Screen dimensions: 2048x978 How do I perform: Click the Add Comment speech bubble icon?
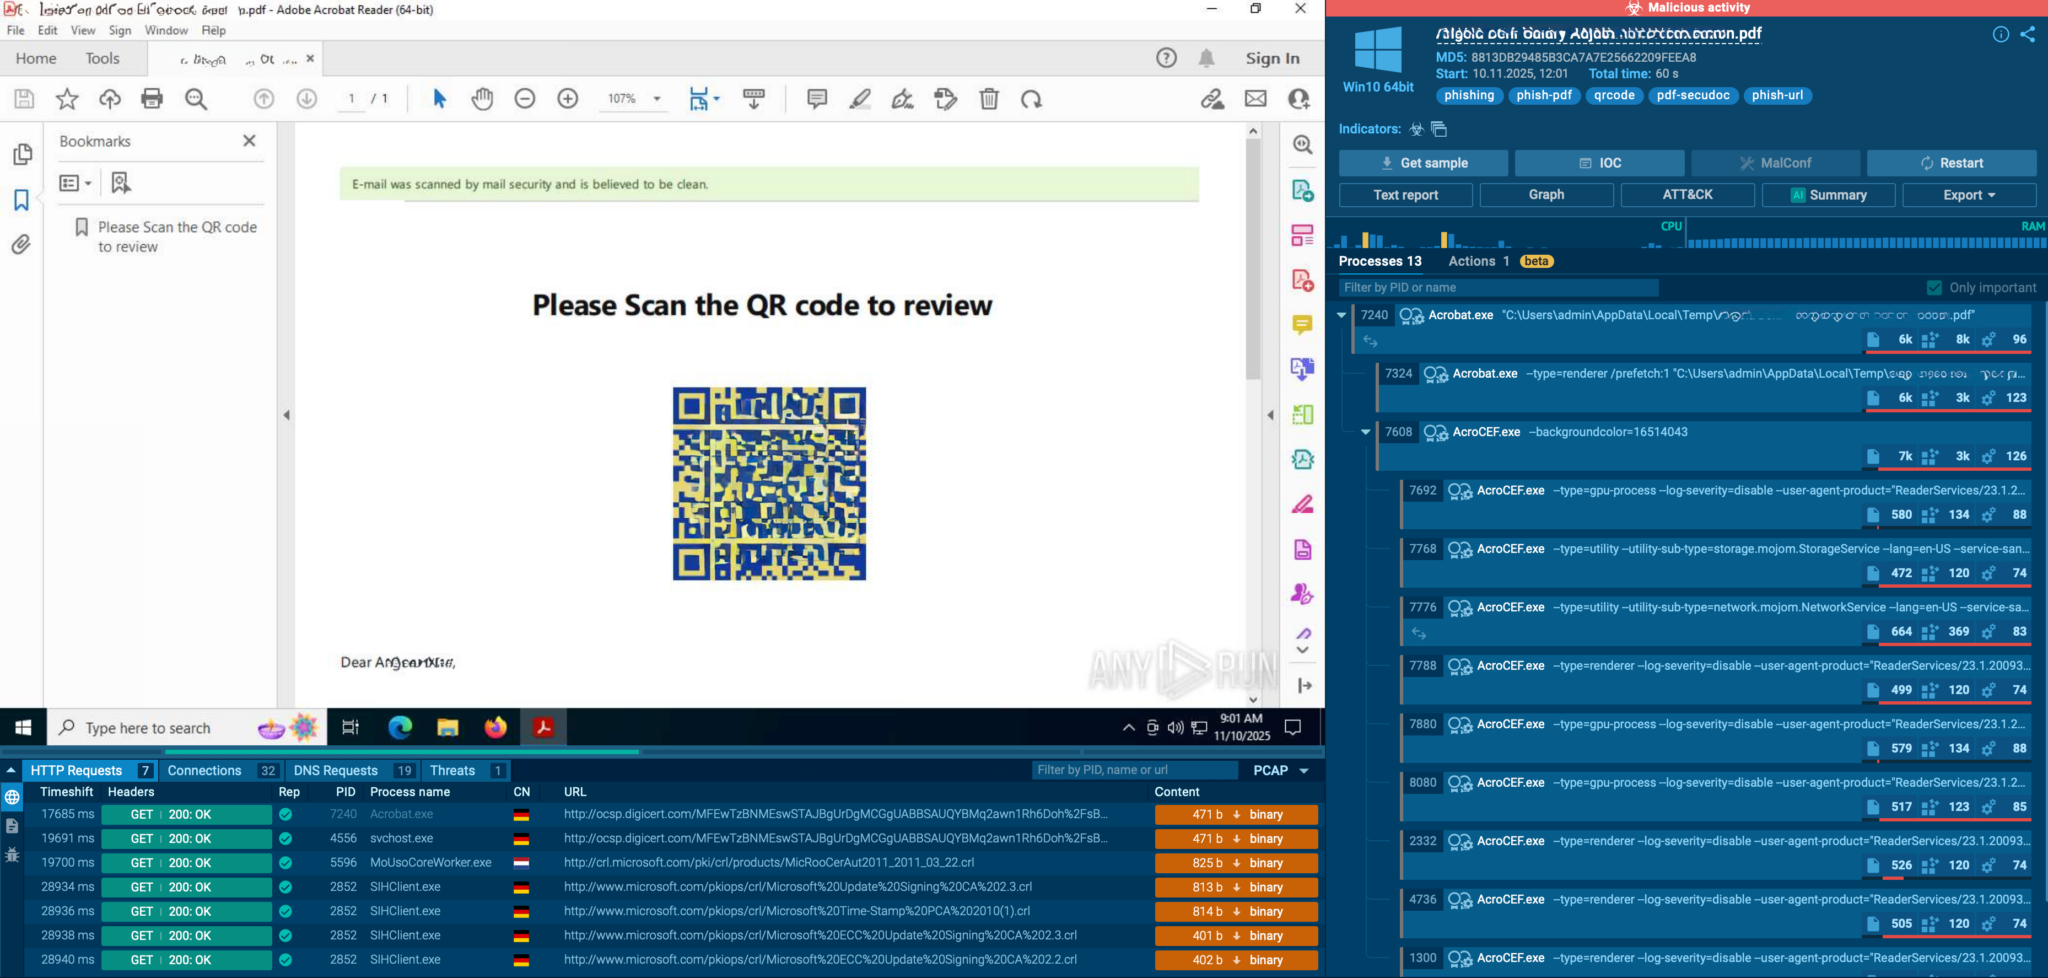click(x=817, y=98)
